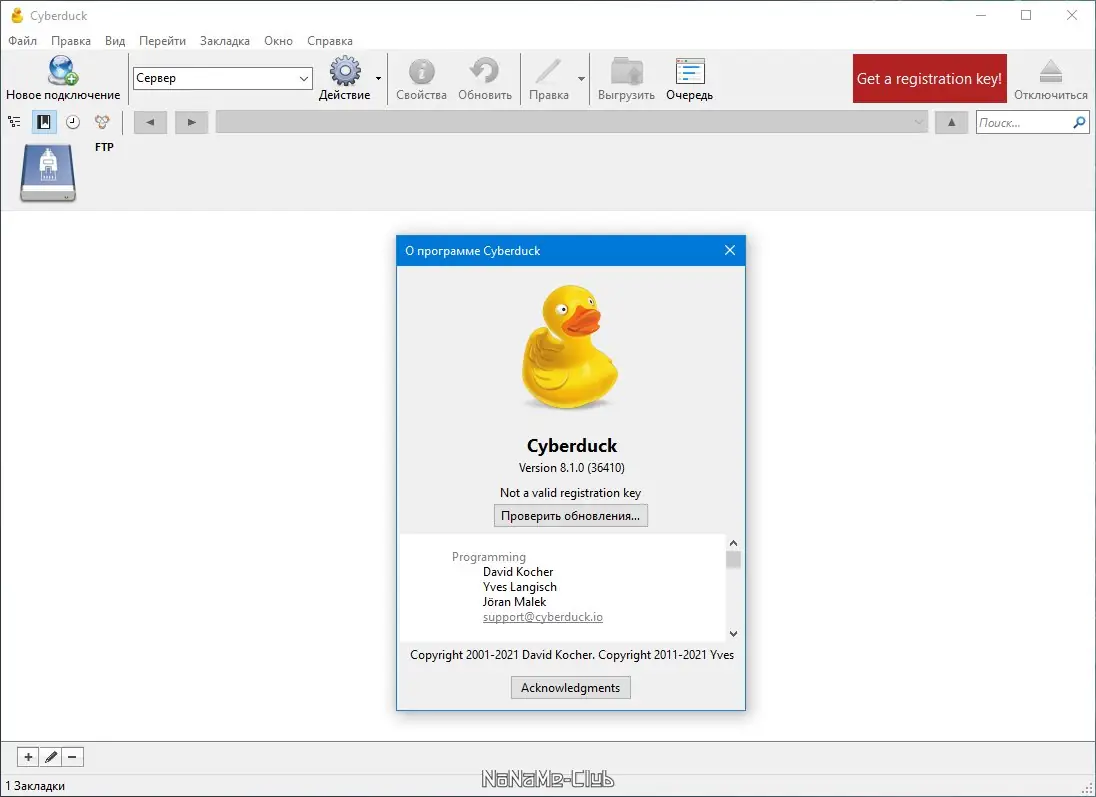Click the Not a valid registration key text
This screenshot has height=797, width=1096.
[570, 493]
